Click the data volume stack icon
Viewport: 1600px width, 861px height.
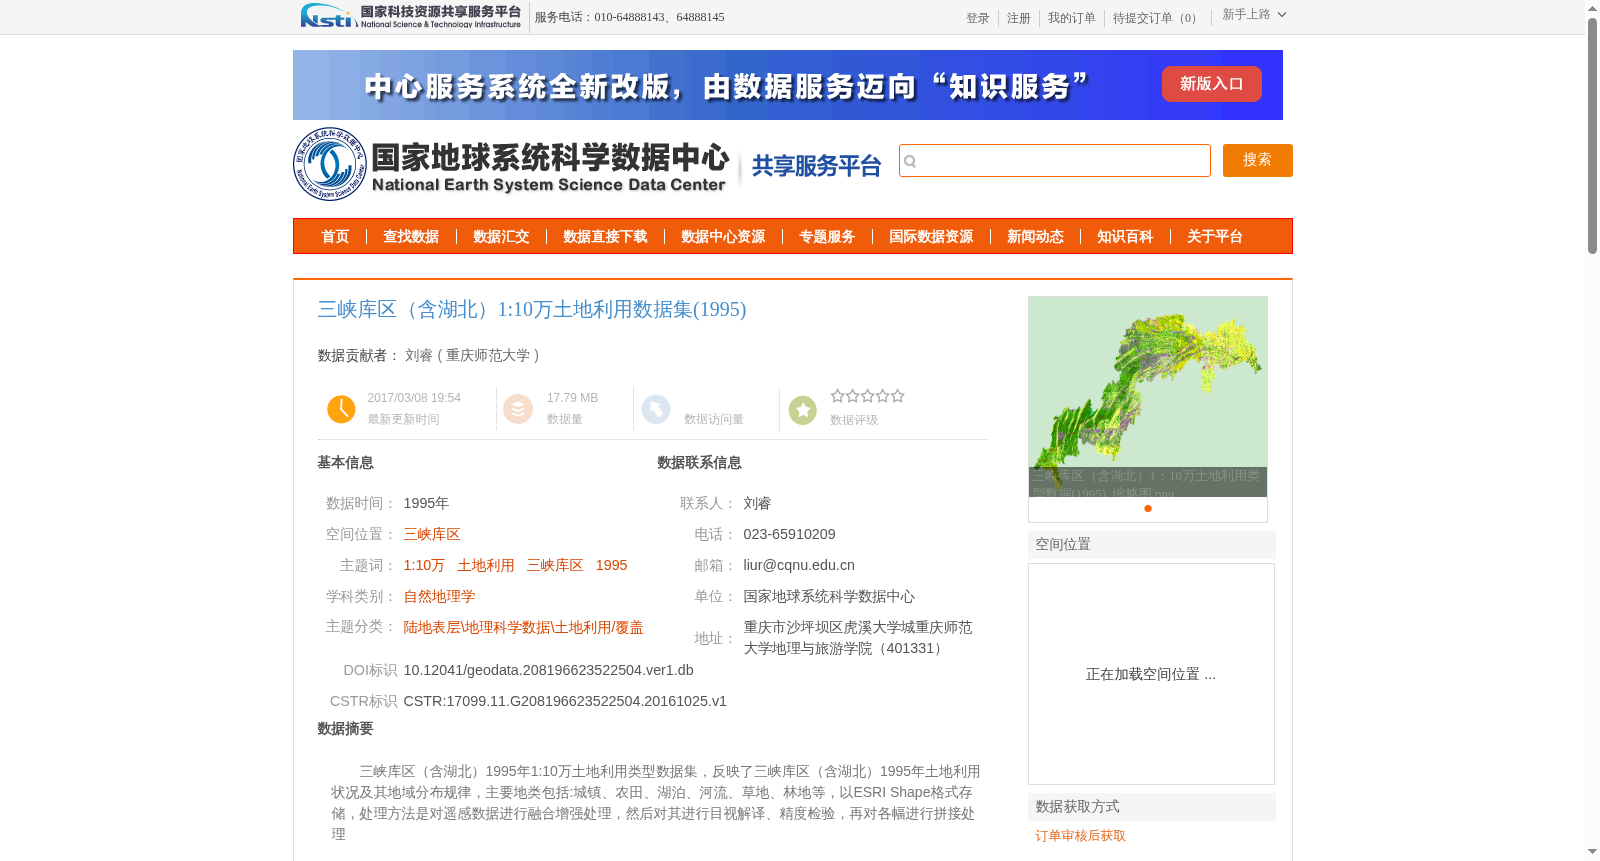[x=518, y=409]
